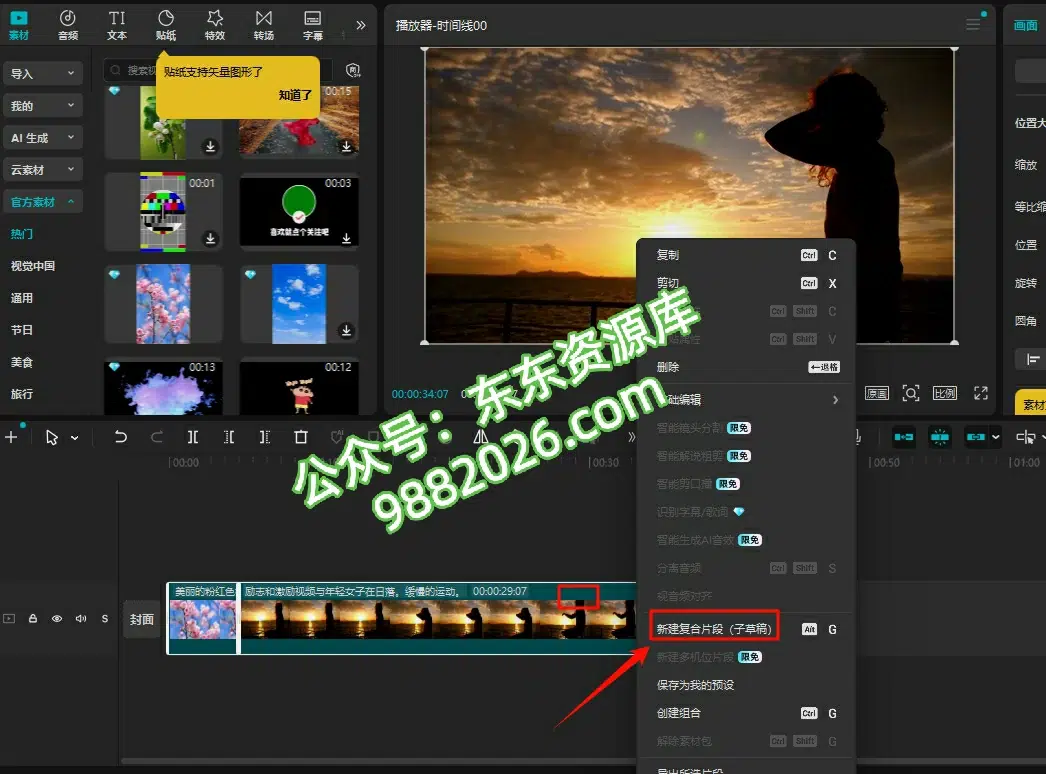The image size is (1046, 774).
Task: Open the 特效 (Effects) panel
Action: 215,25
